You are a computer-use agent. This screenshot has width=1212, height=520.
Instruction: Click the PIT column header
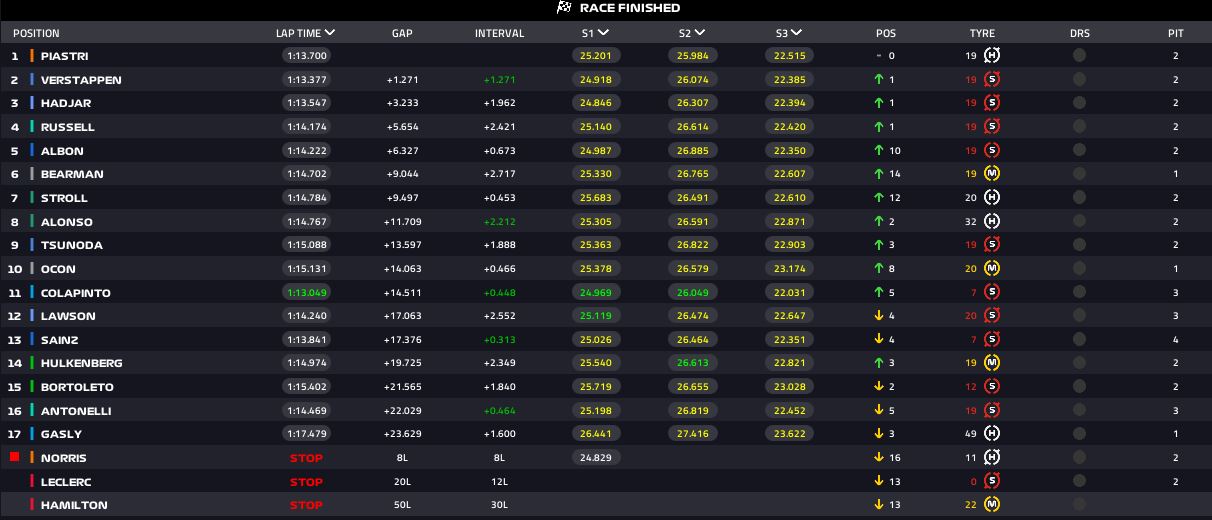[x=1176, y=33]
